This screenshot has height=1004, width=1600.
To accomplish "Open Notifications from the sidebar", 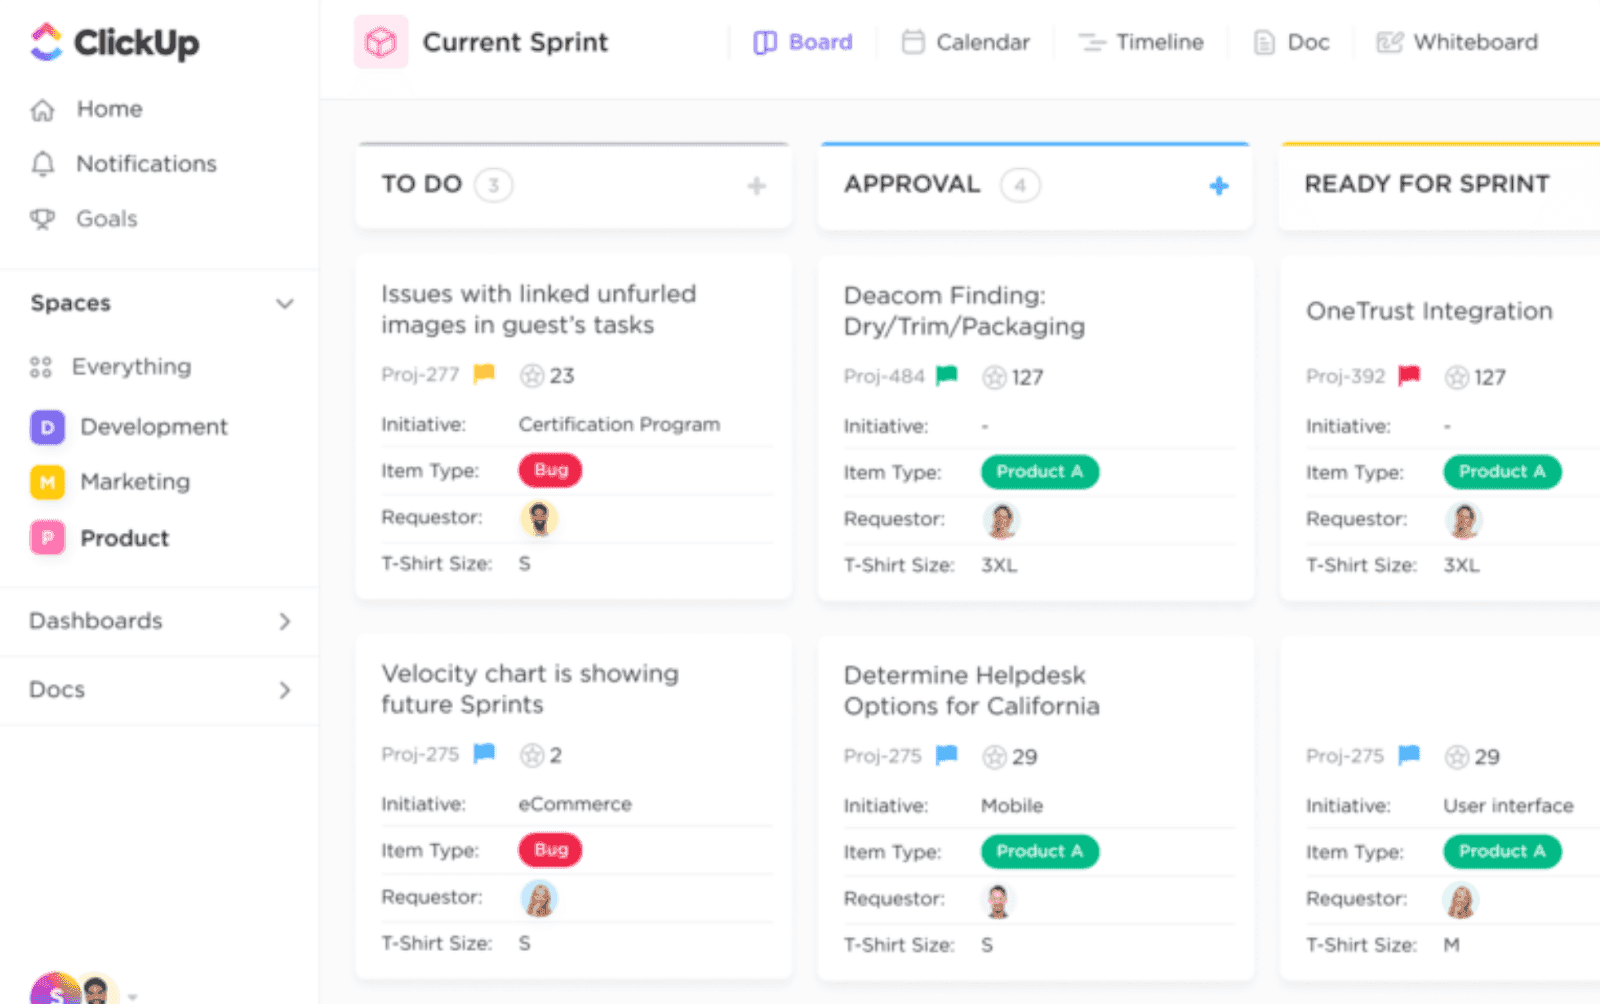I will point(42,163).
